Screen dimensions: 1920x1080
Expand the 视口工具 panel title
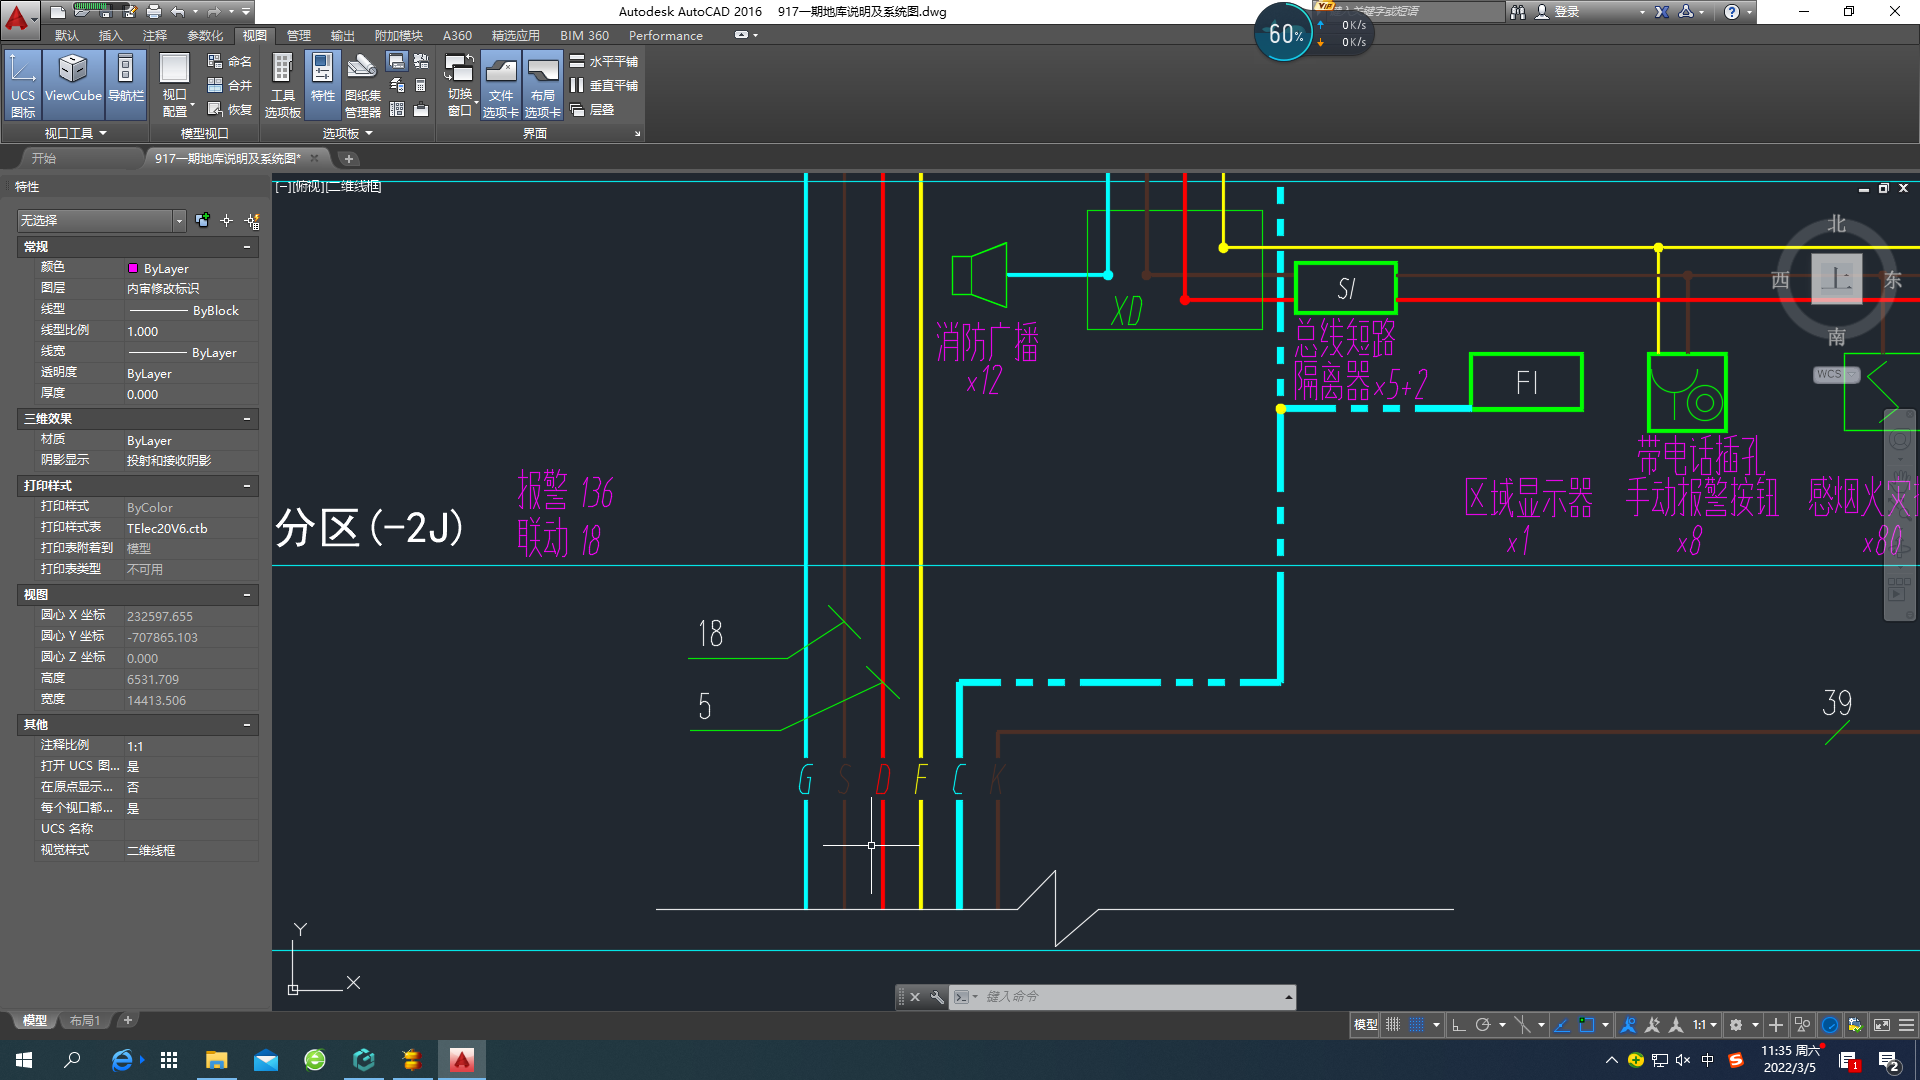click(76, 133)
